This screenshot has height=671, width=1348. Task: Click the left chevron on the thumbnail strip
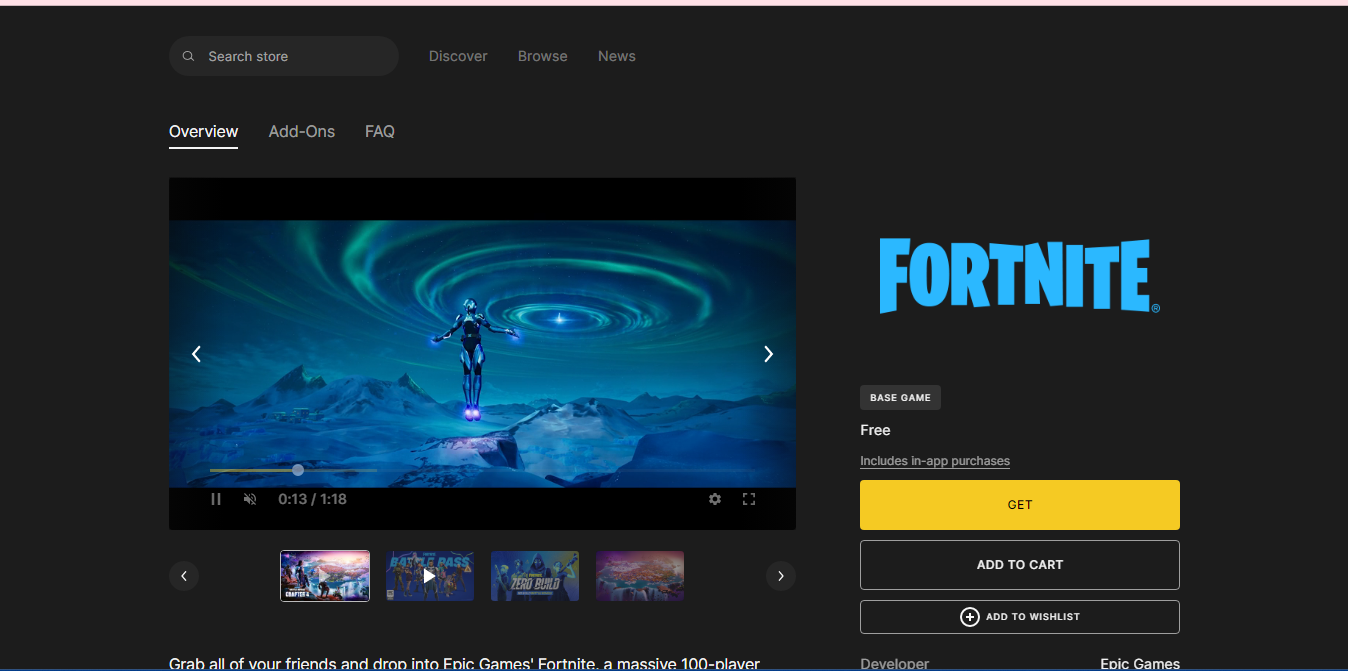[184, 575]
